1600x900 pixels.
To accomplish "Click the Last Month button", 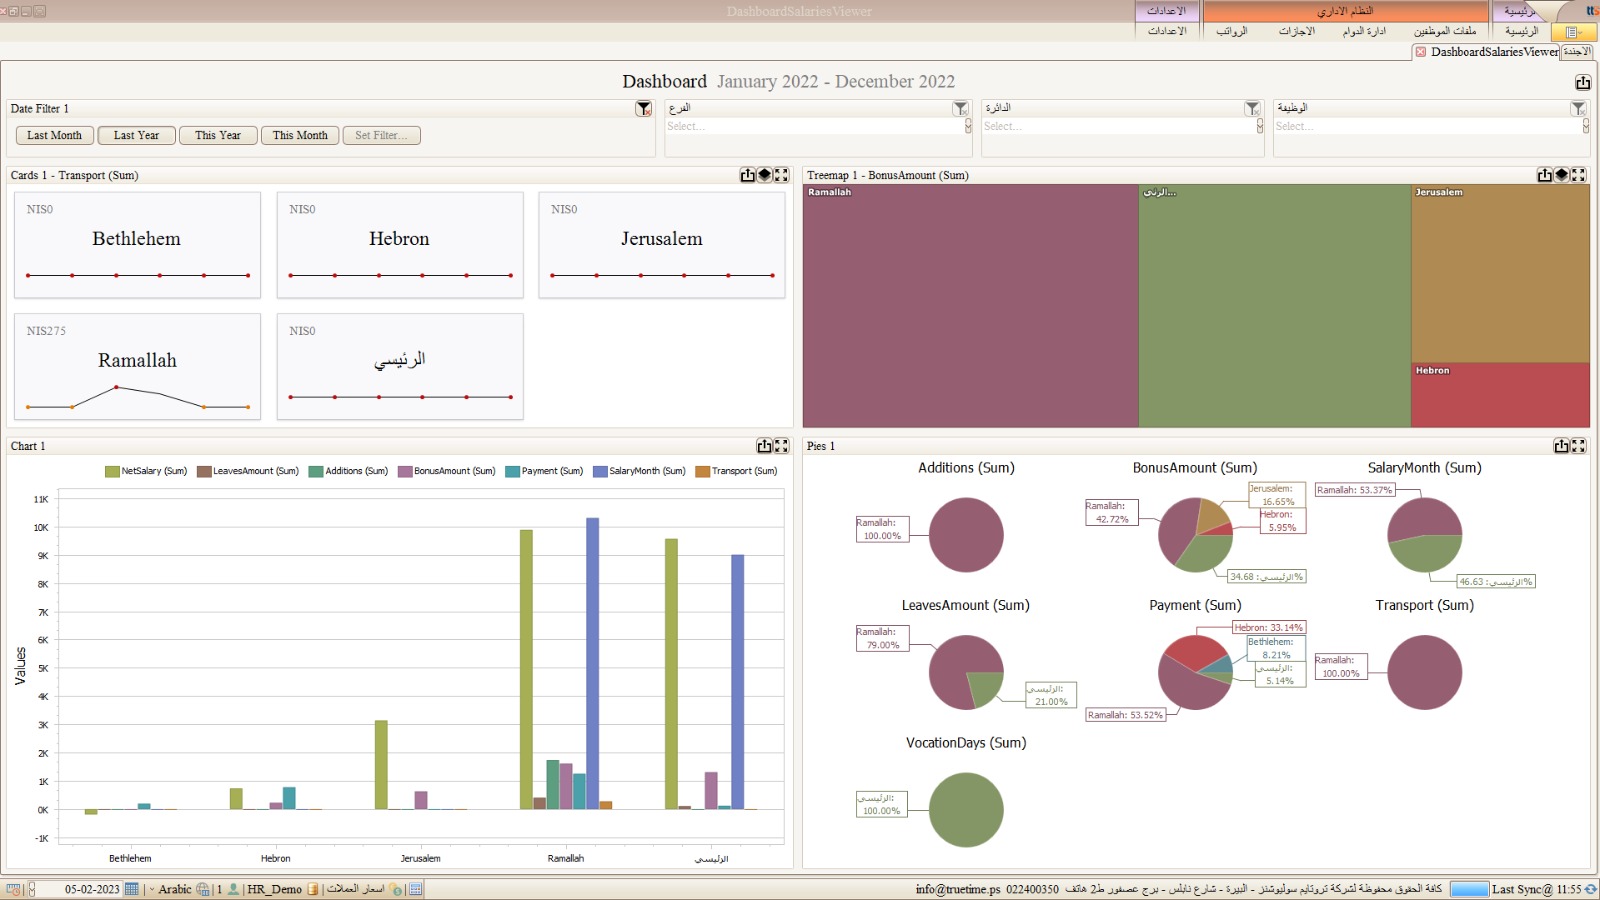I will click(55, 135).
